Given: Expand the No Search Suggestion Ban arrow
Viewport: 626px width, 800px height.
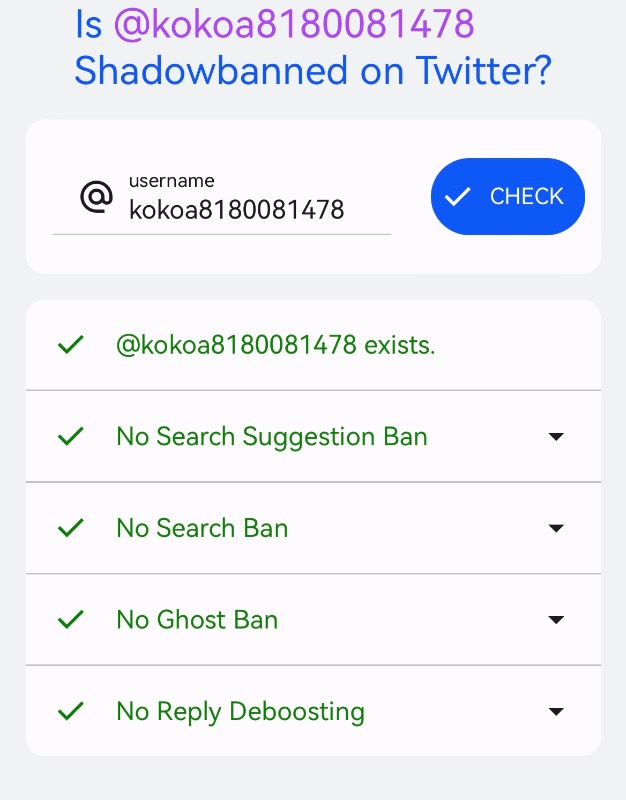Looking at the screenshot, I should pyautogui.click(x=556, y=437).
